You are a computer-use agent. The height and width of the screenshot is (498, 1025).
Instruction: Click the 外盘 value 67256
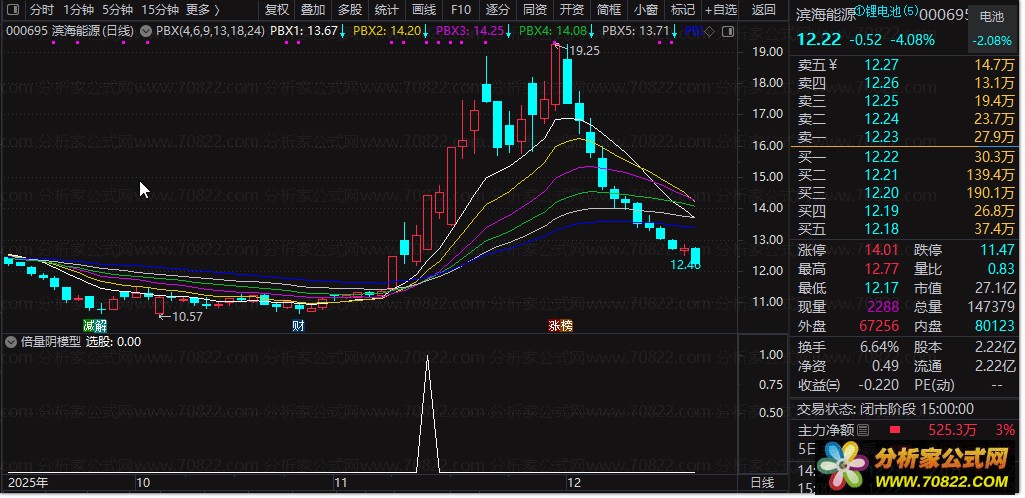(879, 325)
